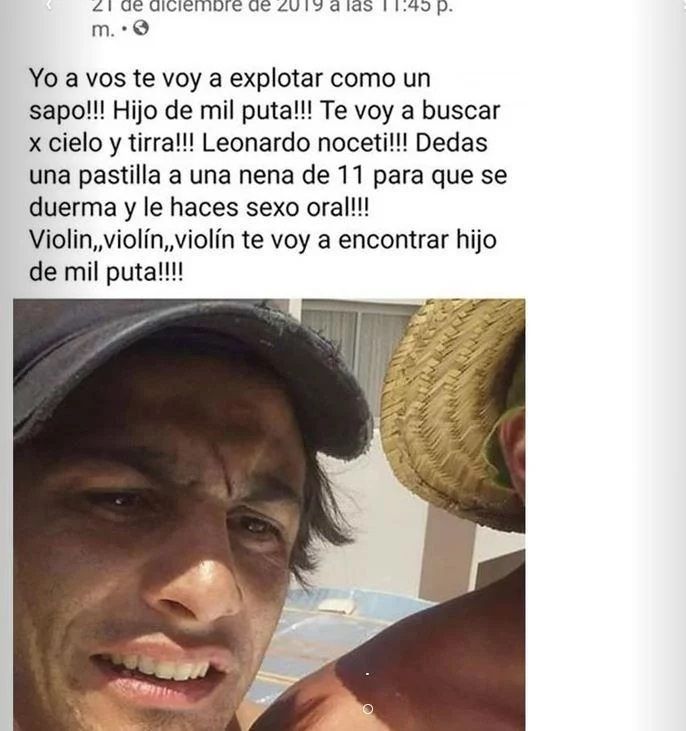
Task: Click the tiny white dot above circle marker
Action: point(368,674)
